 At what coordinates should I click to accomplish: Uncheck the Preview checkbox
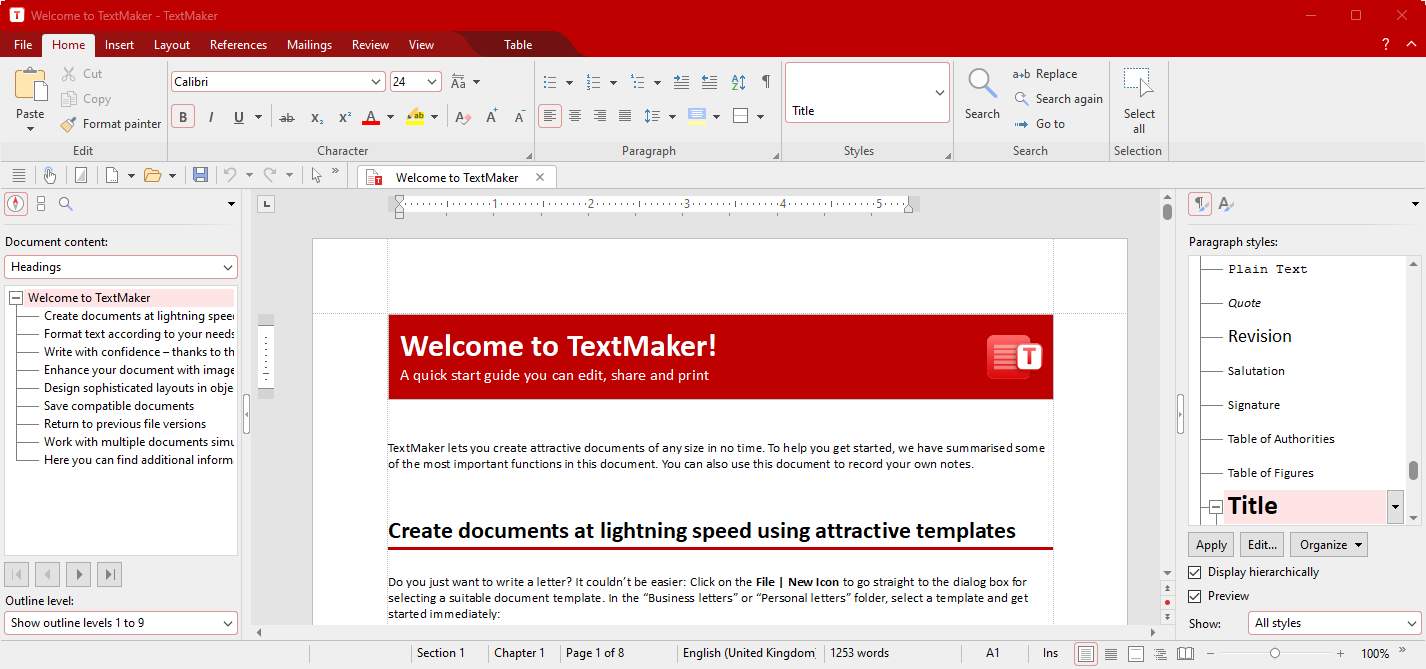pyautogui.click(x=1194, y=596)
